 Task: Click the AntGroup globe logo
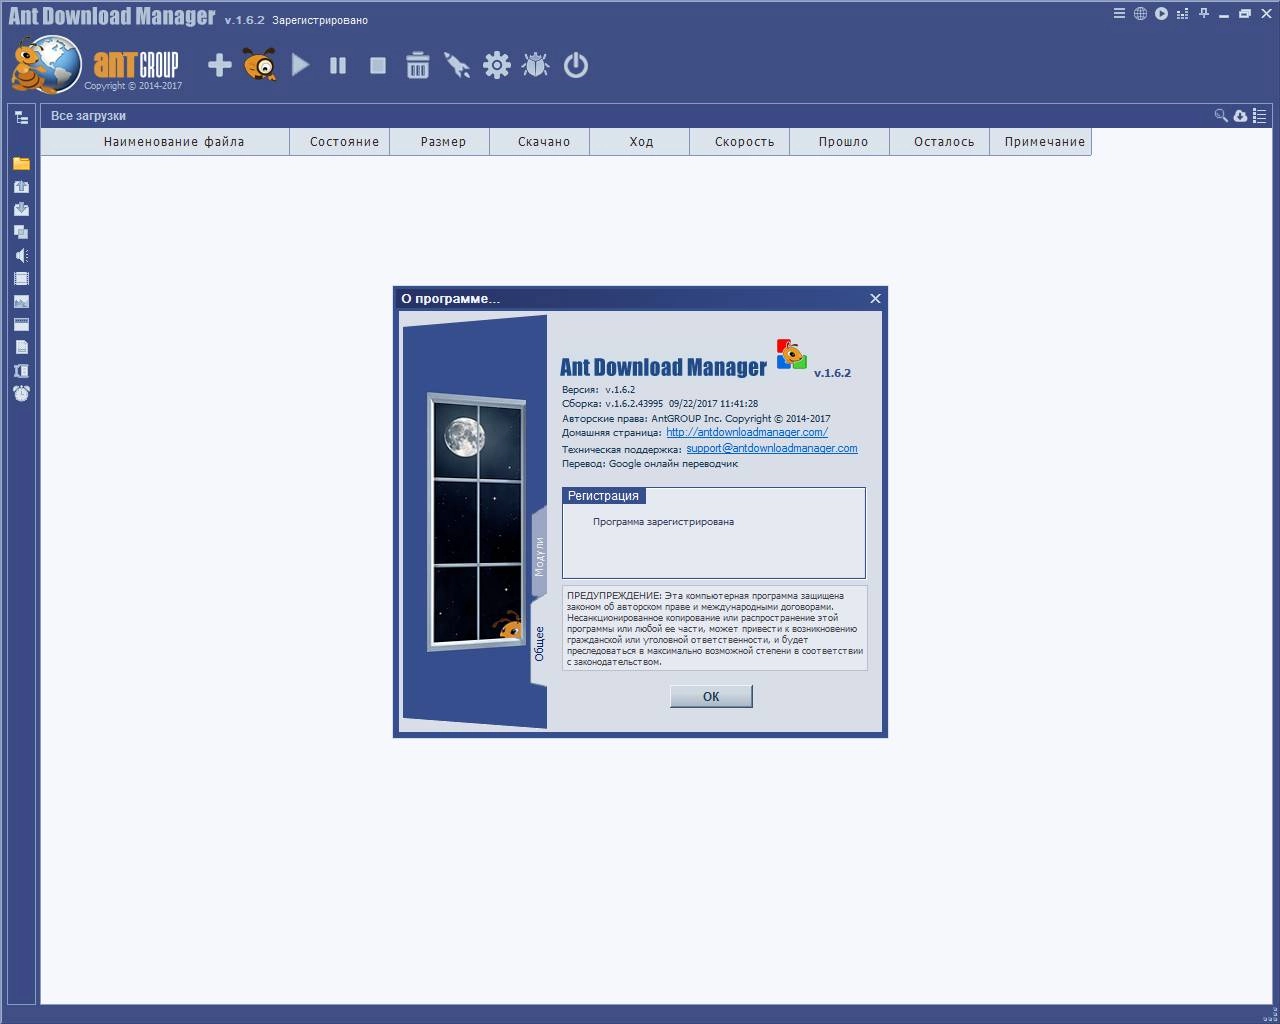[46, 64]
